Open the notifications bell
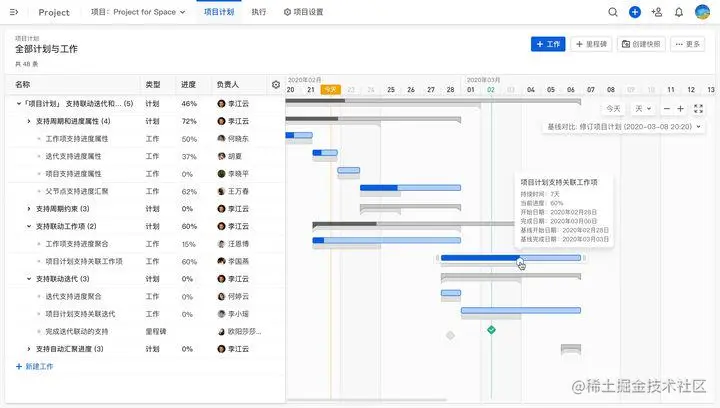 pyautogui.click(x=679, y=12)
